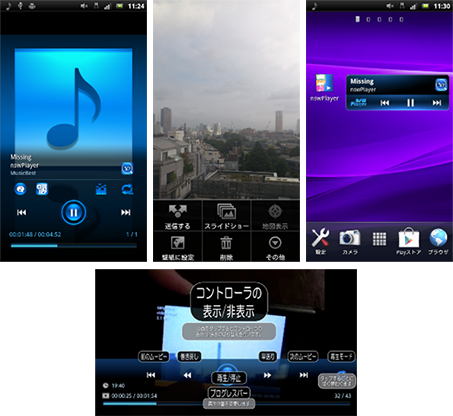This screenshot has height=416, width=453.
Task: Start スライドショー from the photo menu
Action: click(226, 216)
